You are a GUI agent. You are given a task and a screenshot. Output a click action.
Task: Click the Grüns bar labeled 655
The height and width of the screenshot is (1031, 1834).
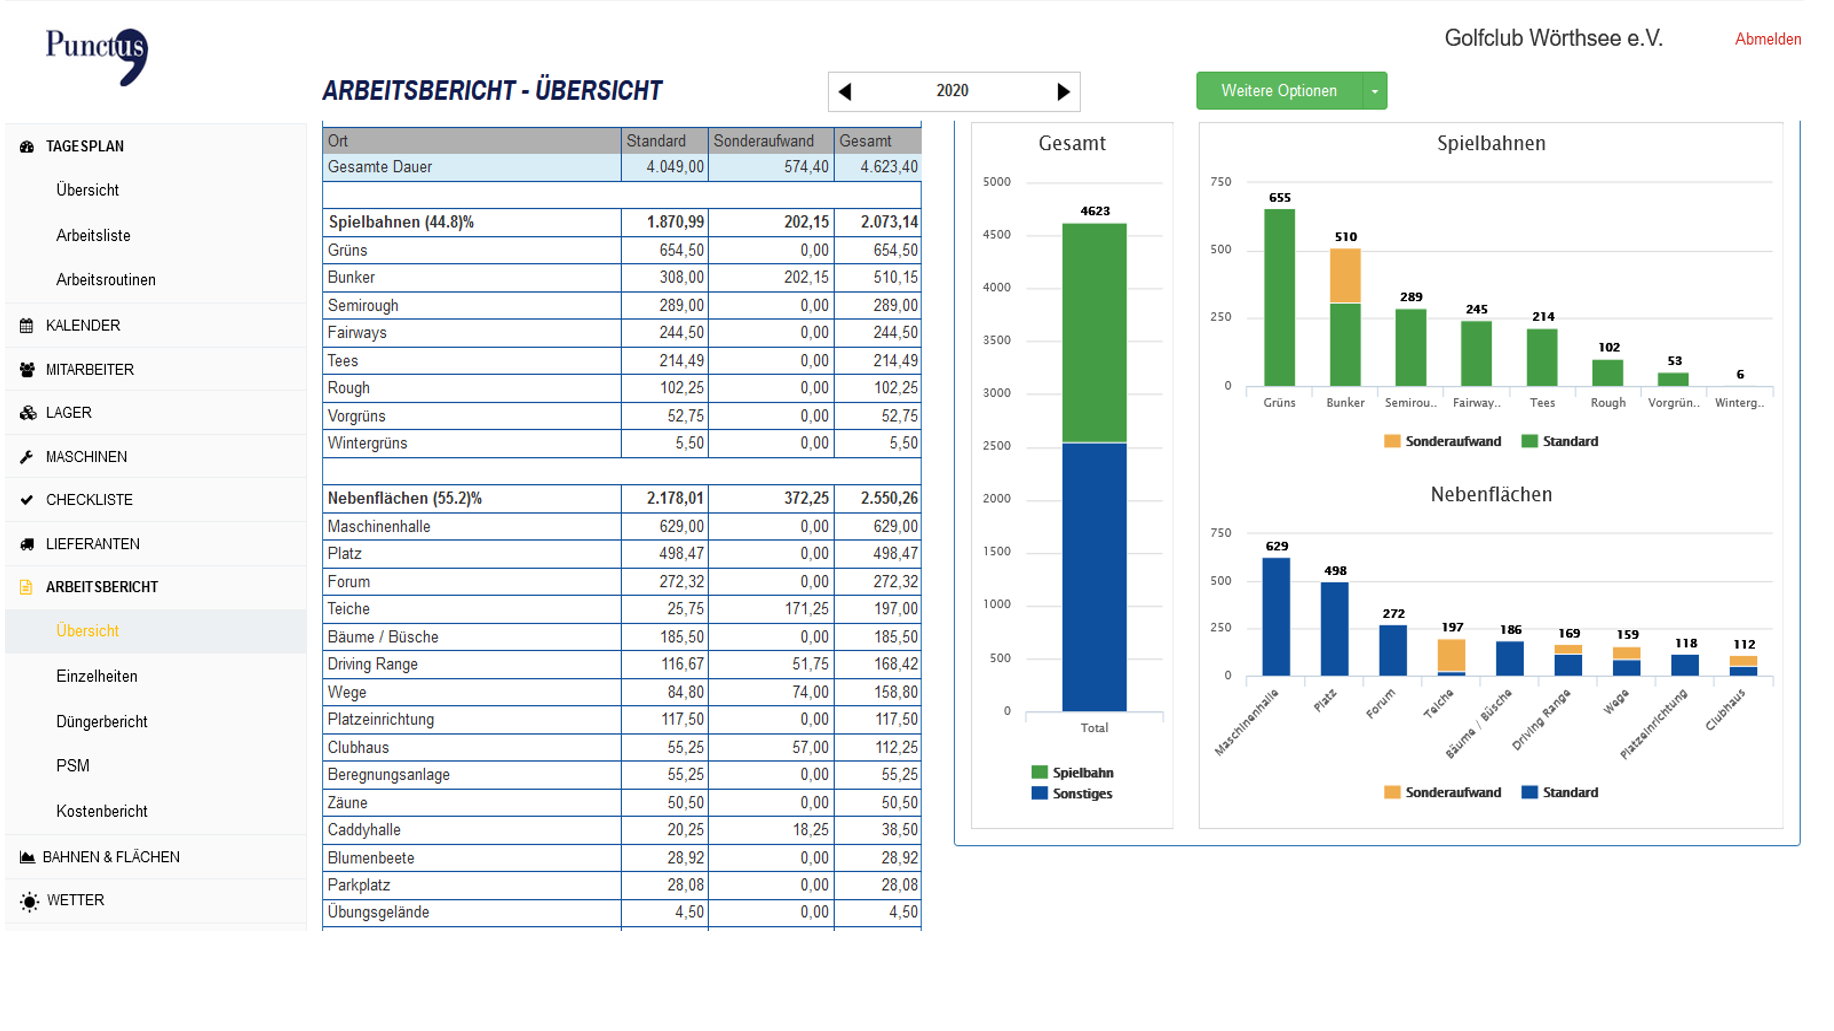pos(1279,297)
